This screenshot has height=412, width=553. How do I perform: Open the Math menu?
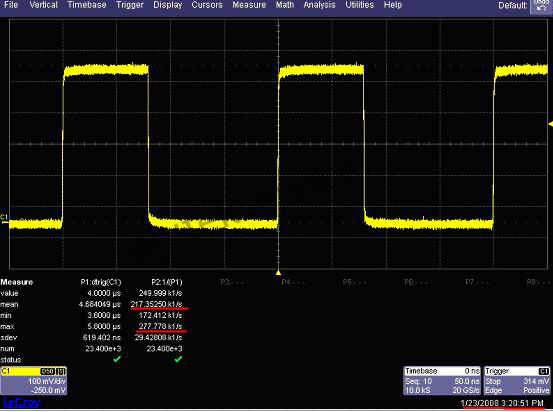pyautogui.click(x=285, y=5)
